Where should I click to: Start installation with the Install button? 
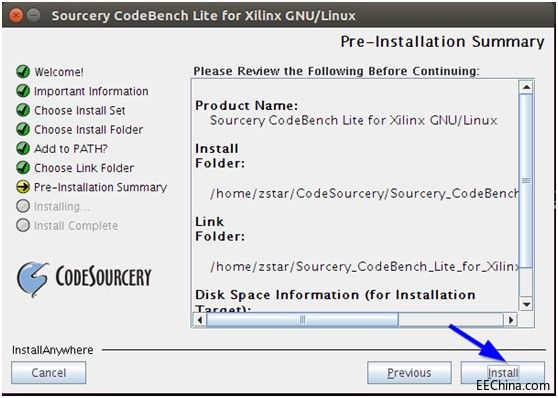tap(503, 373)
